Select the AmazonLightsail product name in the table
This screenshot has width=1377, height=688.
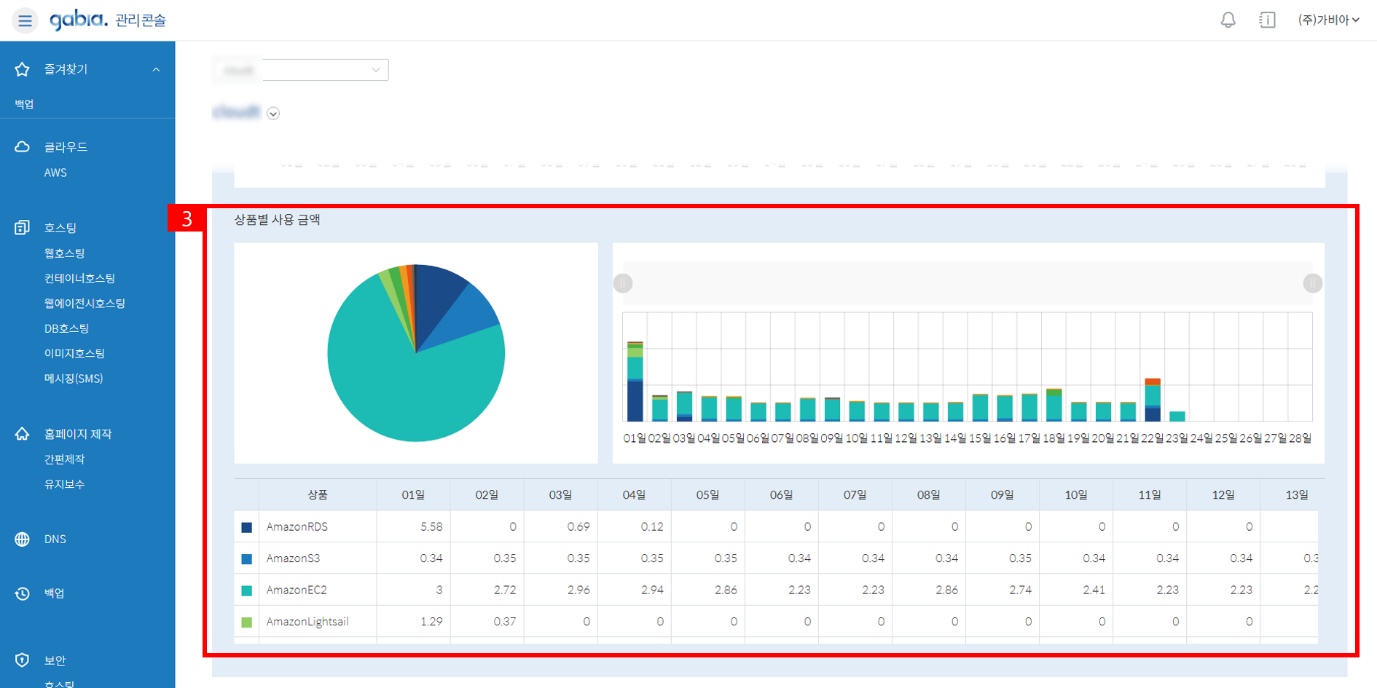[x=307, y=622]
